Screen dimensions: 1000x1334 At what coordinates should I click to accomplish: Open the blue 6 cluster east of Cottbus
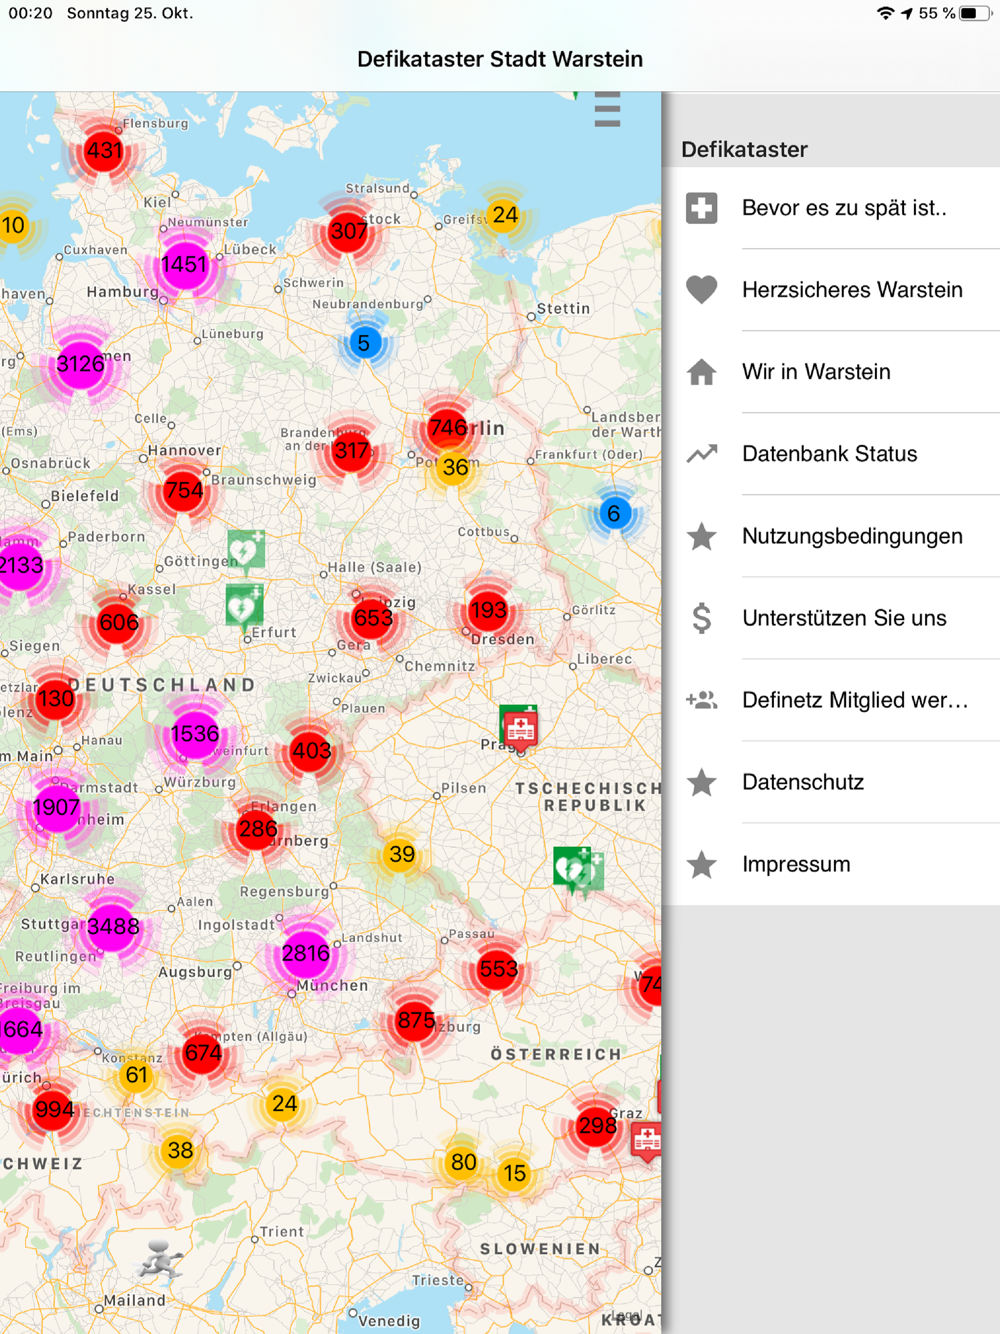coord(614,514)
